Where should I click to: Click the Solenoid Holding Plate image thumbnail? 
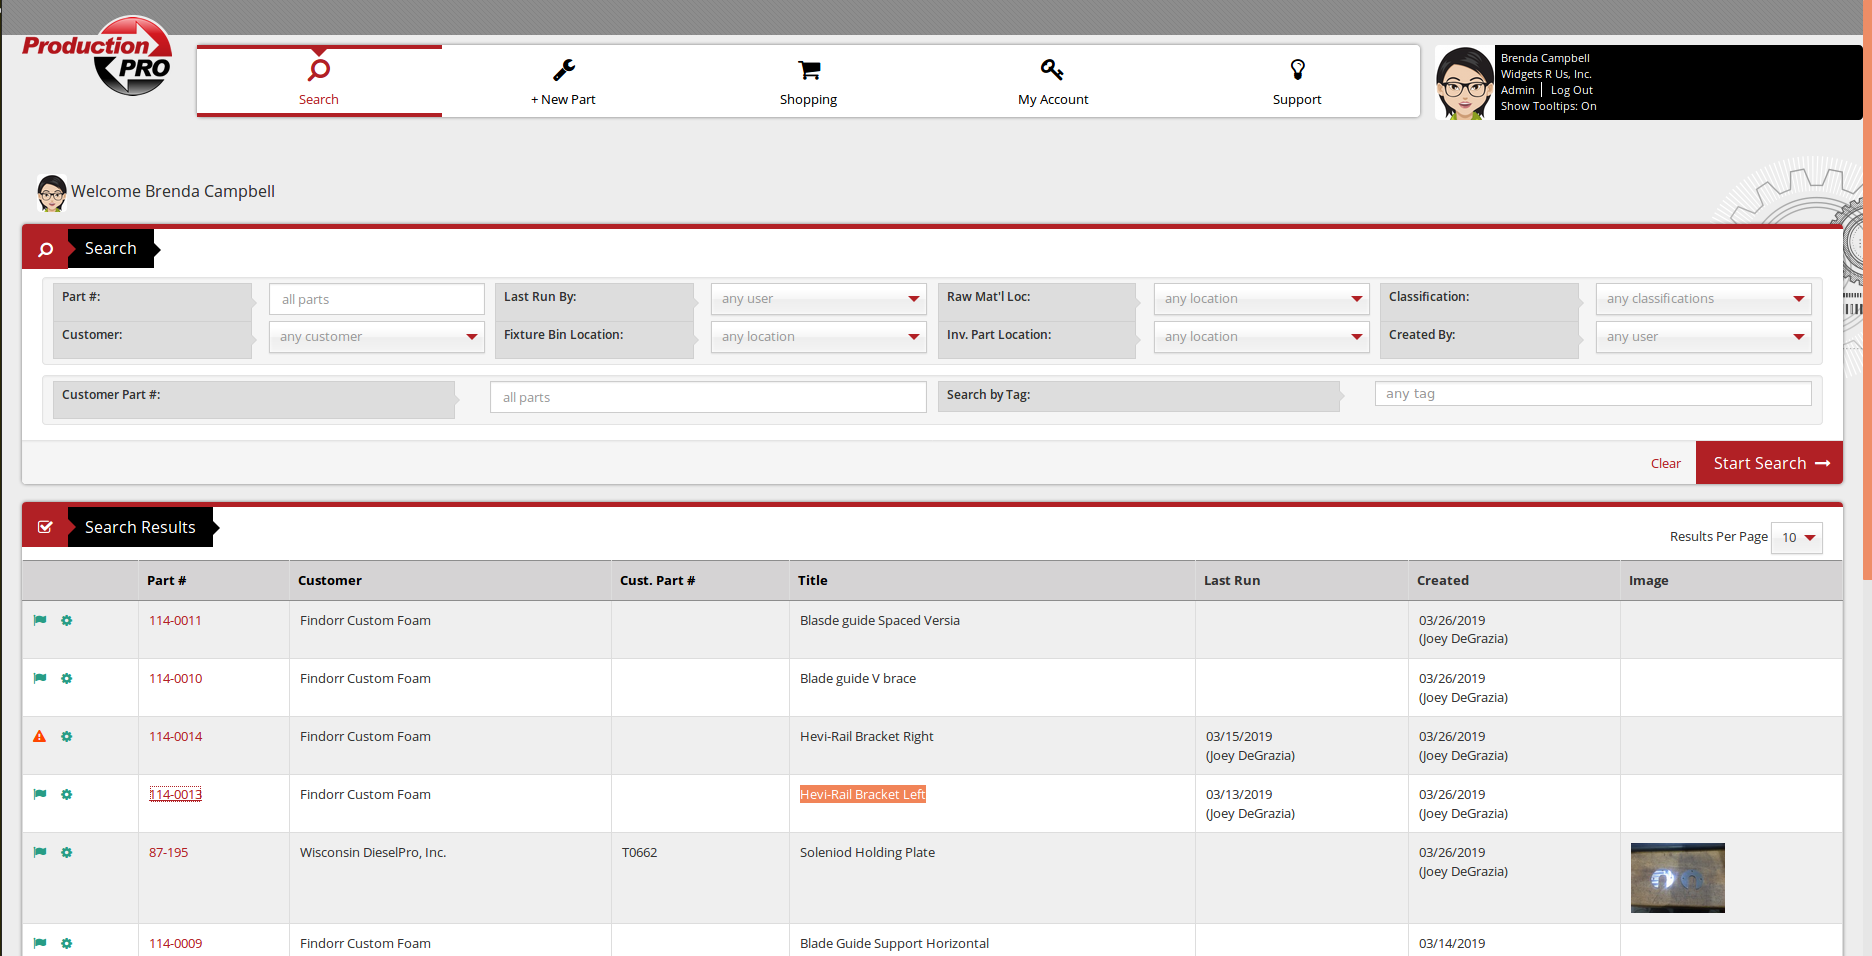click(1677, 878)
